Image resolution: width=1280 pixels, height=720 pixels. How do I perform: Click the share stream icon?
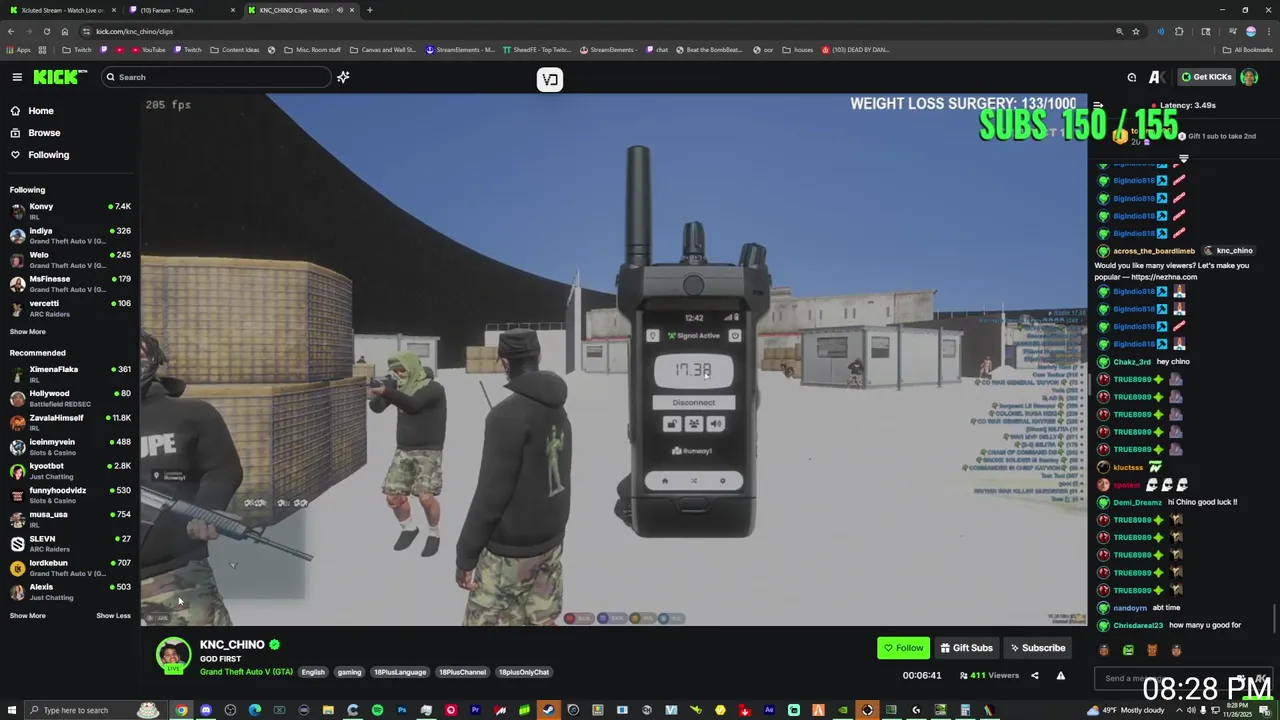(x=1035, y=676)
